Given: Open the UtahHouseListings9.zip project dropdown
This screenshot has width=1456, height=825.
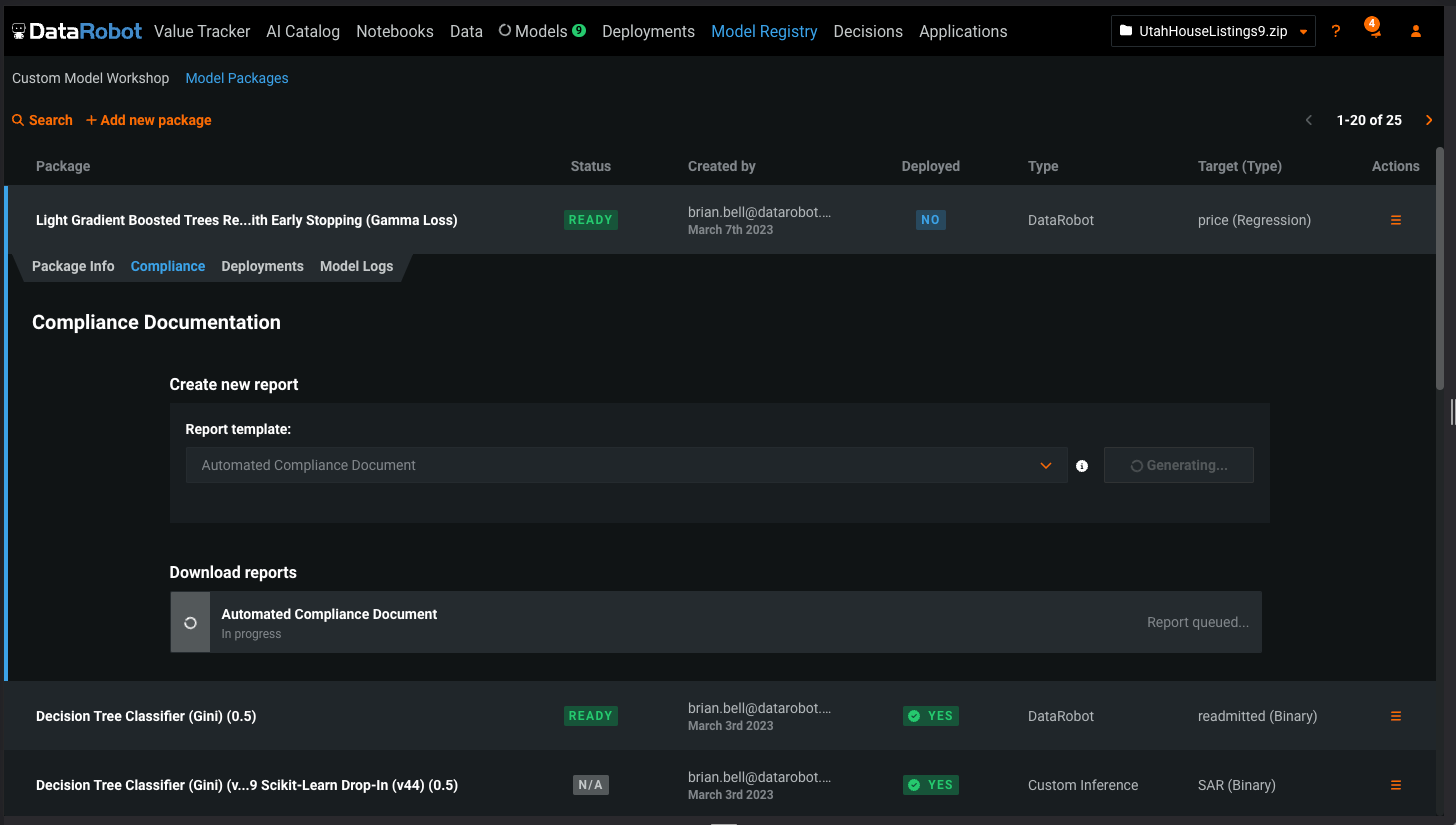Looking at the screenshot, I should click(1213, 31).
